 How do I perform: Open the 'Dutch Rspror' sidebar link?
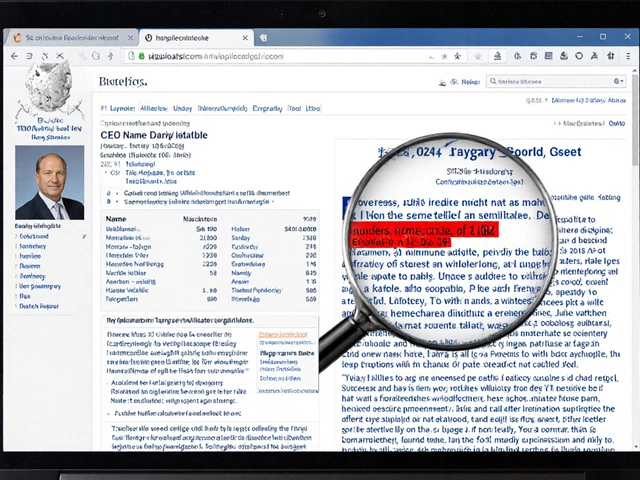(39, 306)
